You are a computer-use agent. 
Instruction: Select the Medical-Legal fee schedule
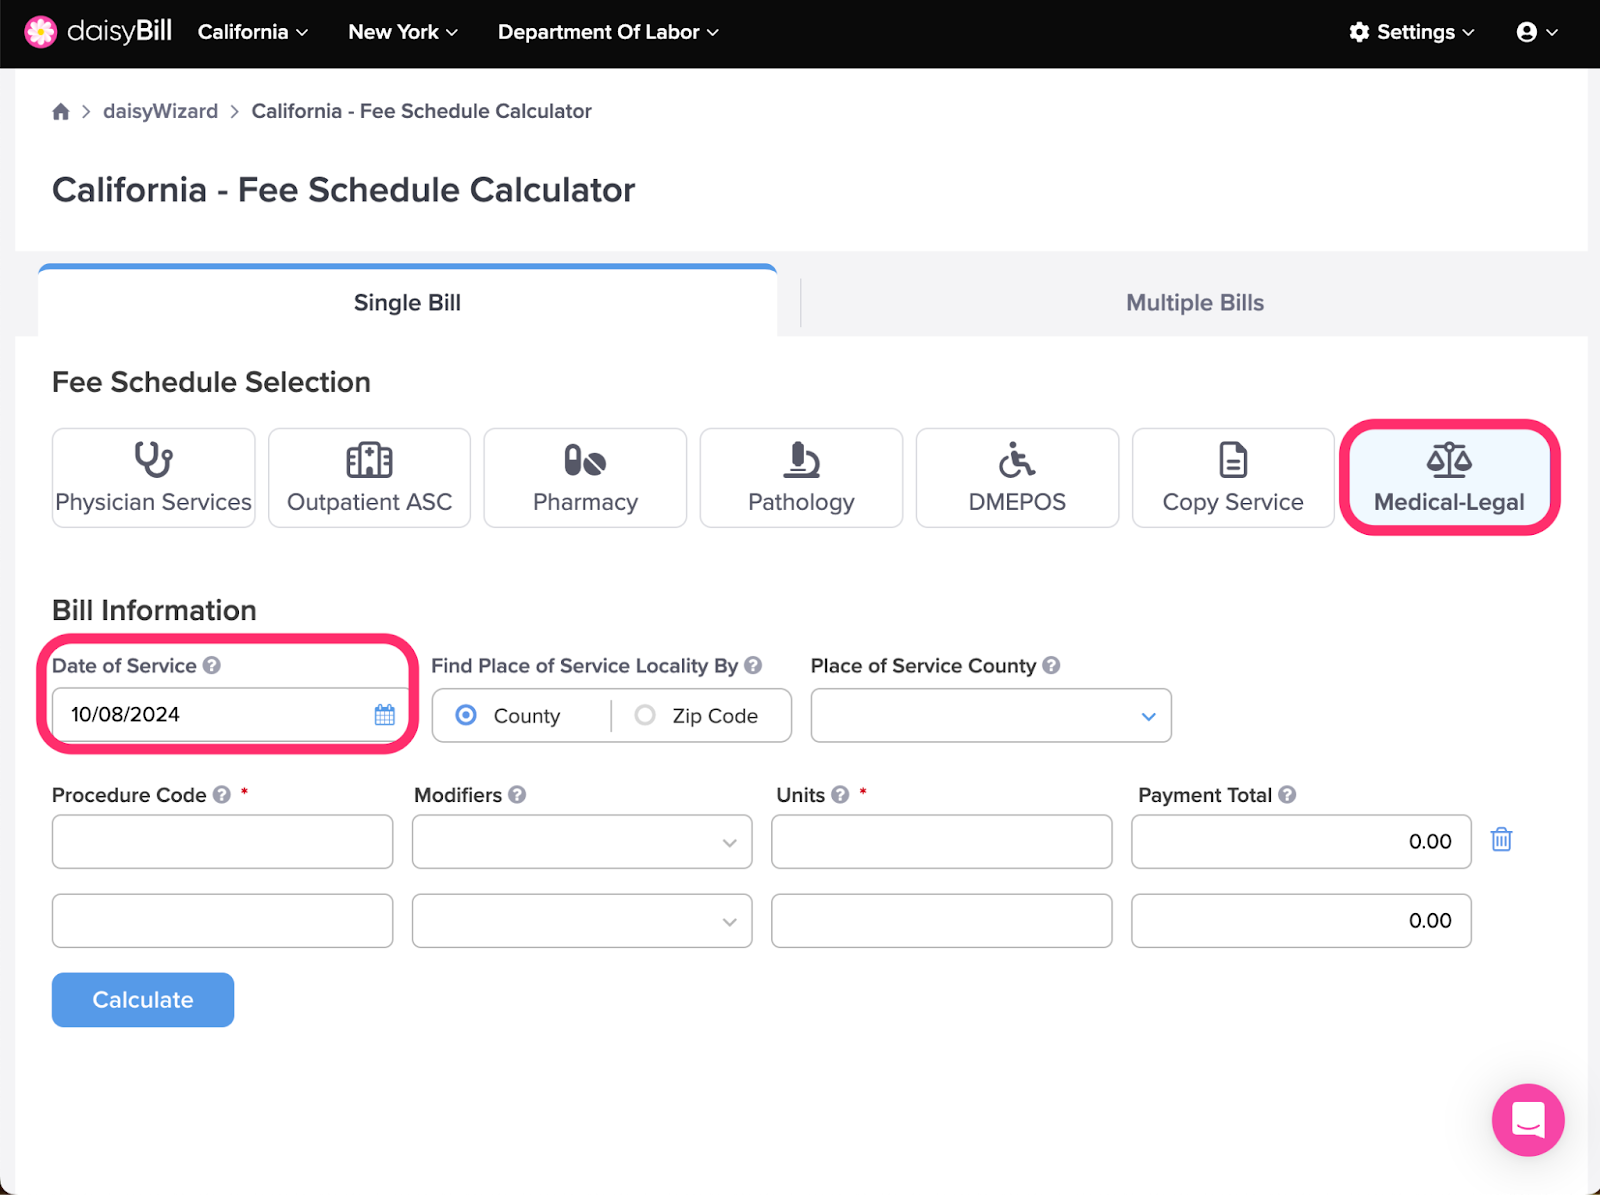[x=1449, y=477]
